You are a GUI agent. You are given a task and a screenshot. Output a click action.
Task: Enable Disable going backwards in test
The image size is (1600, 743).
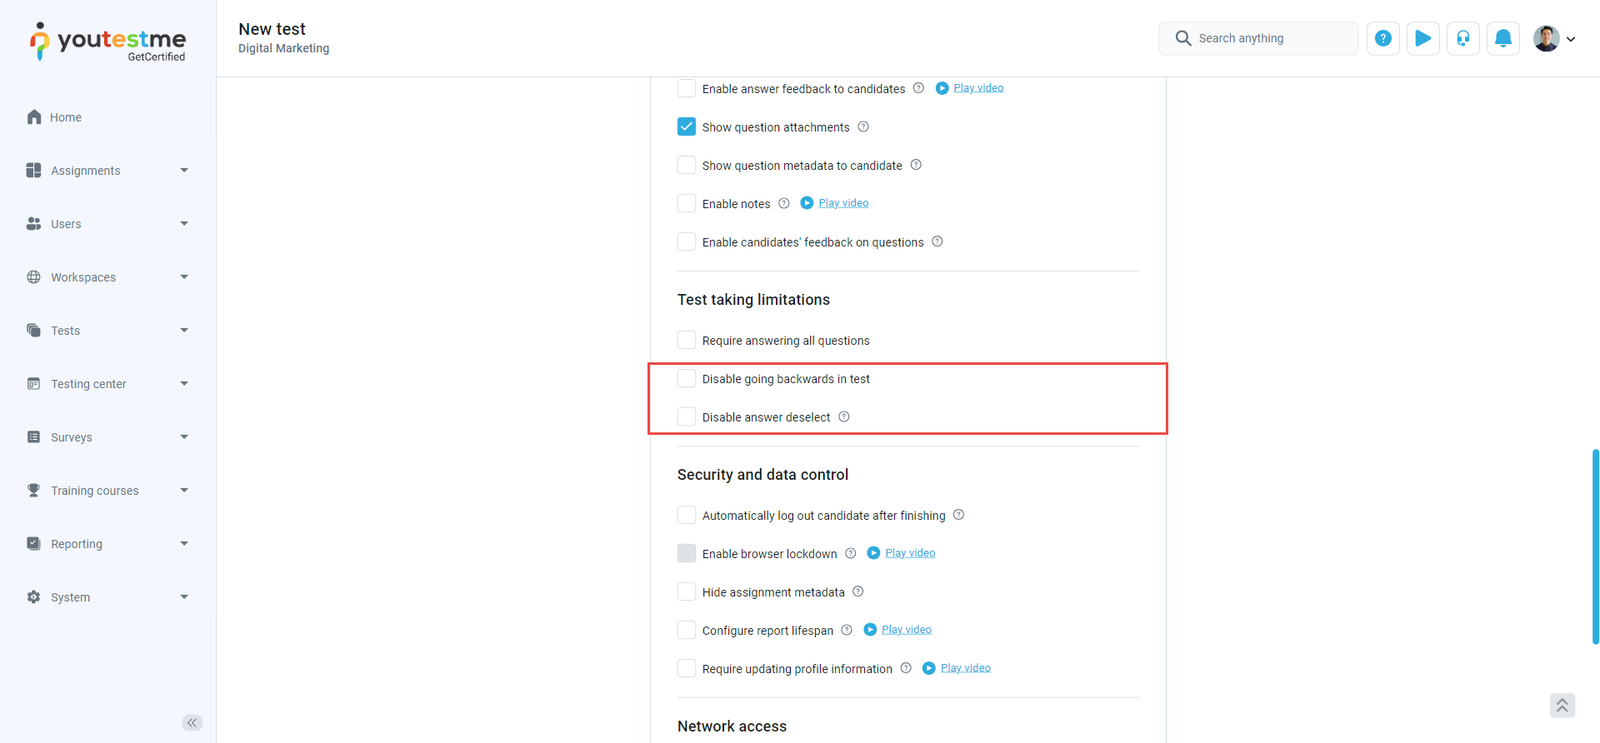coord(686,379)
